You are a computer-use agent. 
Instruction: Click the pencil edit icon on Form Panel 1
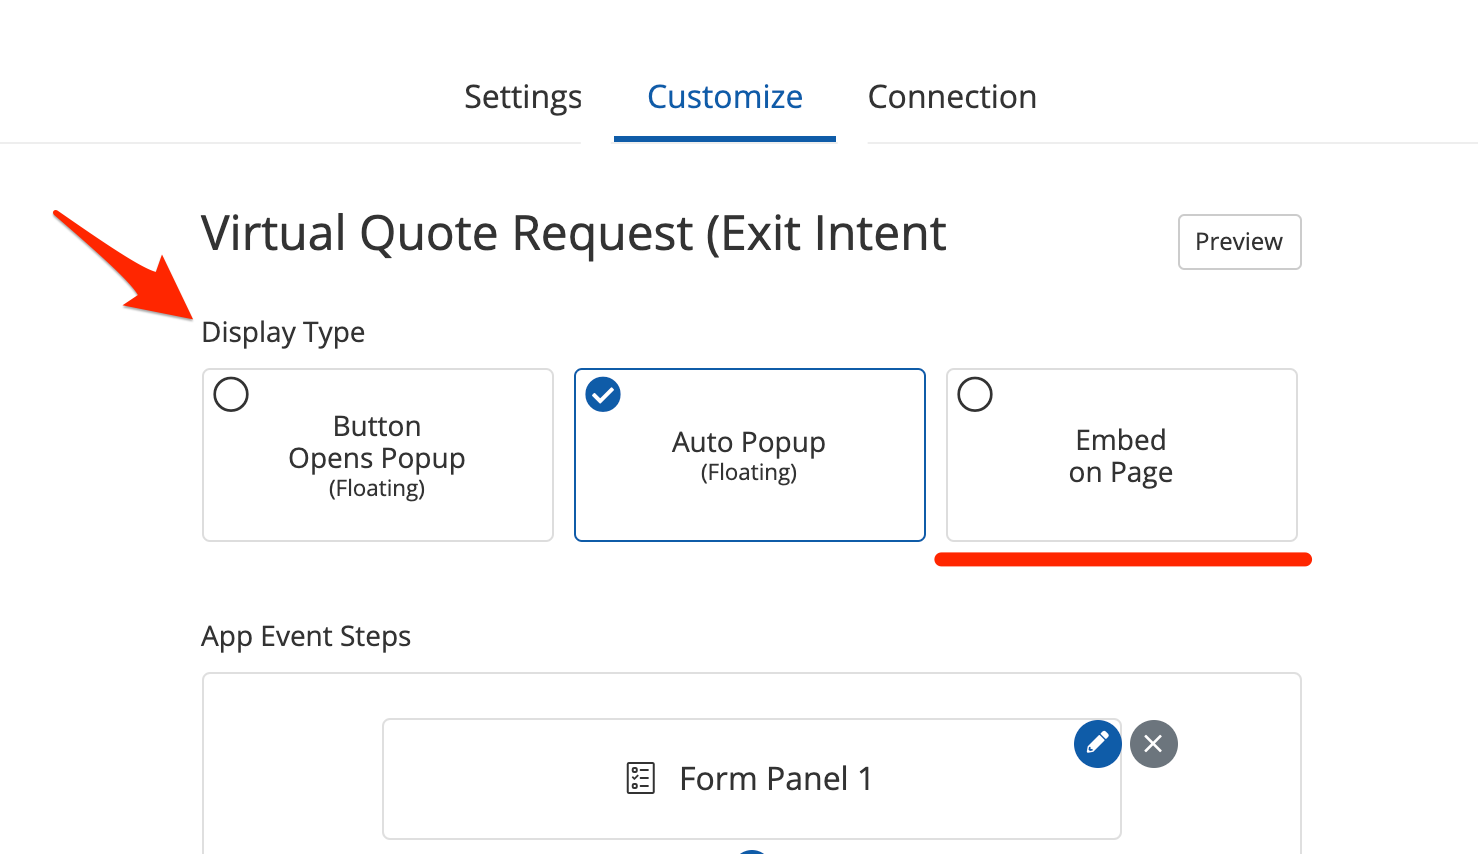click(1097, 744)
